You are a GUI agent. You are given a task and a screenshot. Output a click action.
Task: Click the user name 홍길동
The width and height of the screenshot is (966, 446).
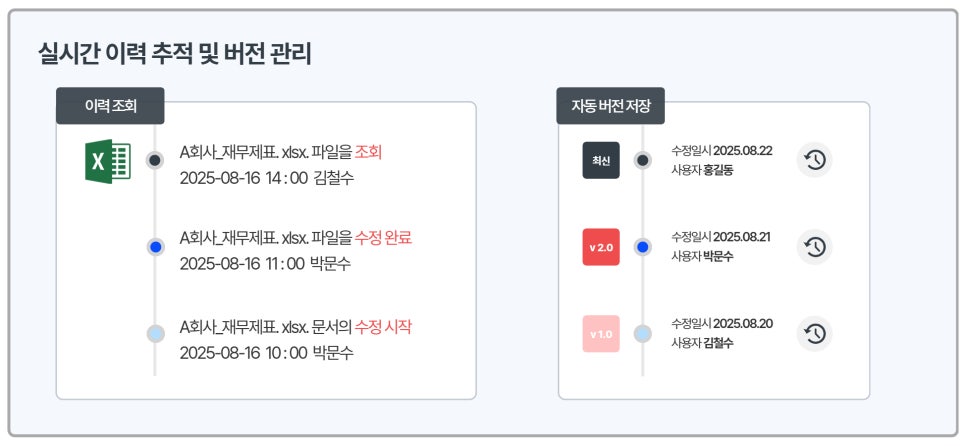(718, 170)
